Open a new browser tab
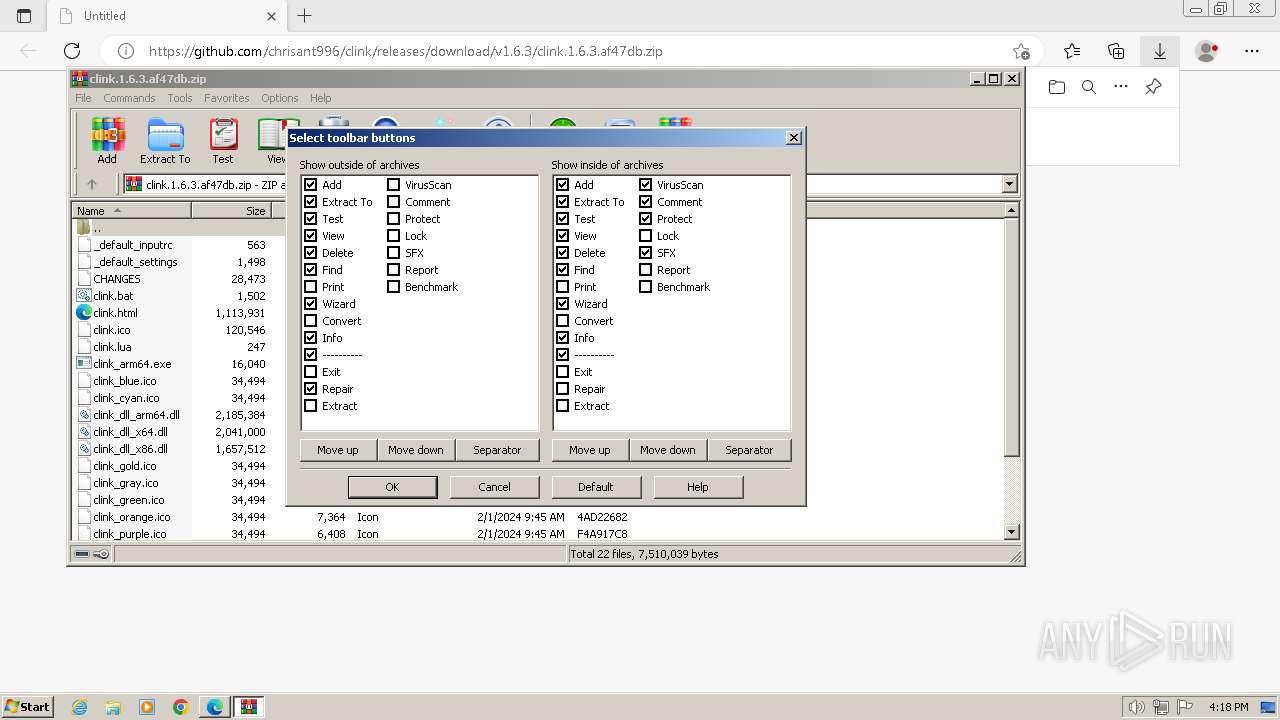Screen dimensions: 1280x720 305,16
